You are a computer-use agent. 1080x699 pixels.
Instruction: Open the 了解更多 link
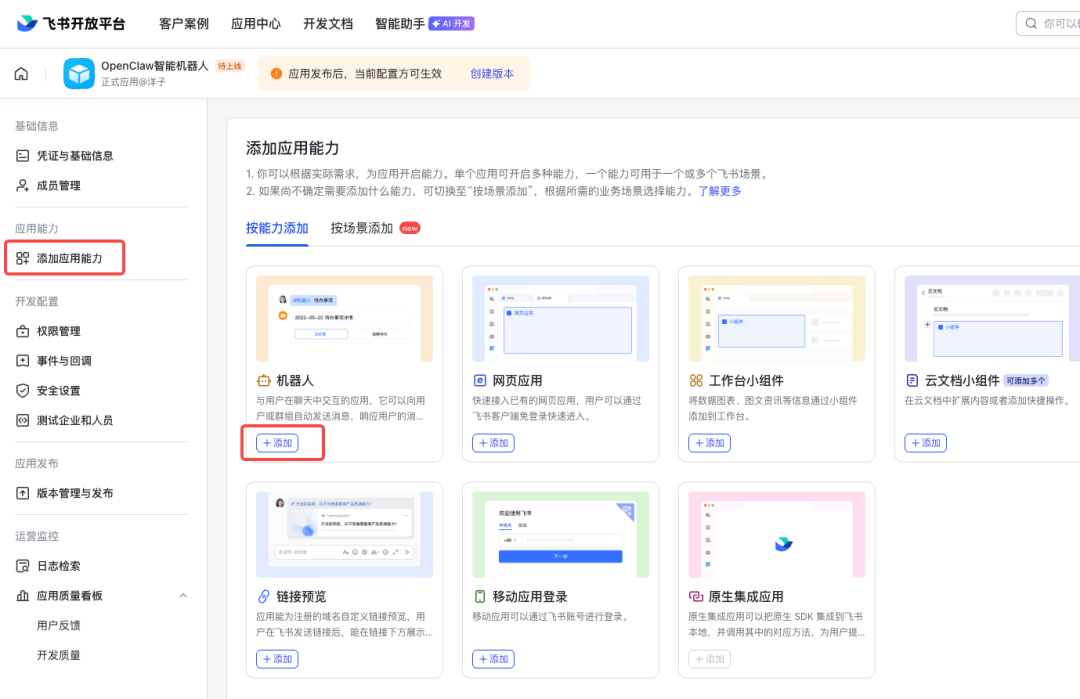click(x=720, y=191)
